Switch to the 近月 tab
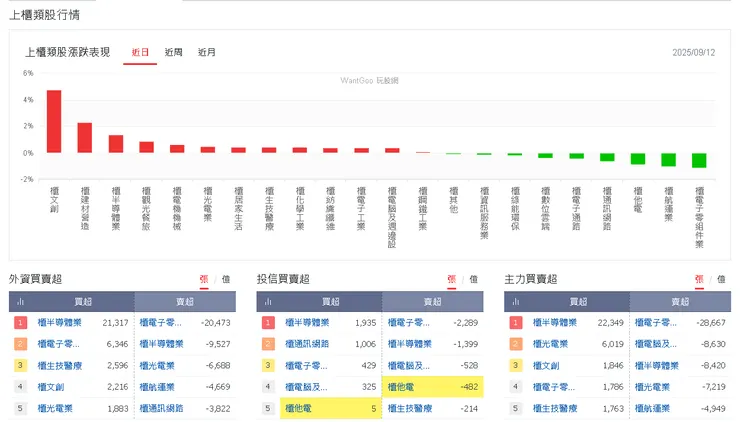The width and height of the screenshot is (740, 422). 206,52
